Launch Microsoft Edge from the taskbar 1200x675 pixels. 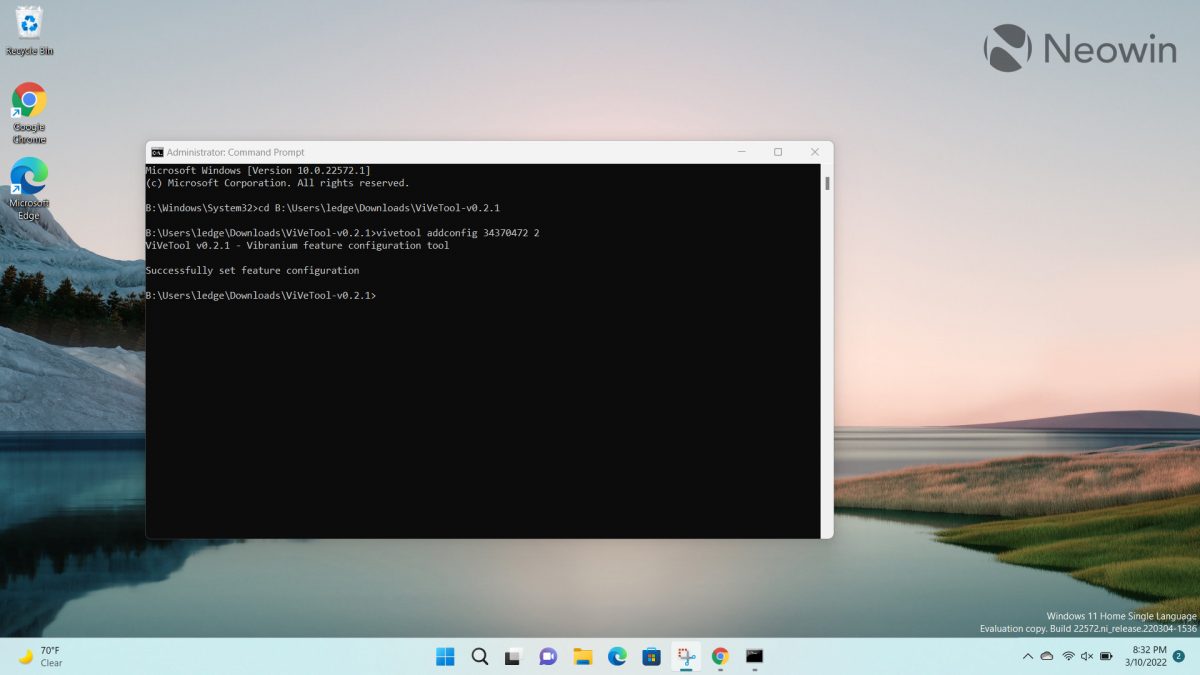616,657
